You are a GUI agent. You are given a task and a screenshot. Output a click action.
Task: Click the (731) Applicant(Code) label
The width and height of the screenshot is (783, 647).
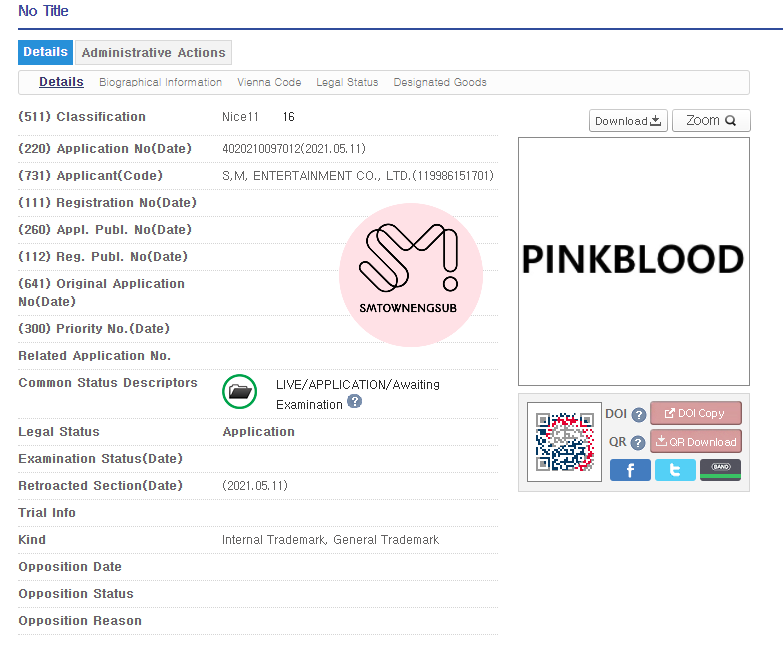(x=90, y=176)
